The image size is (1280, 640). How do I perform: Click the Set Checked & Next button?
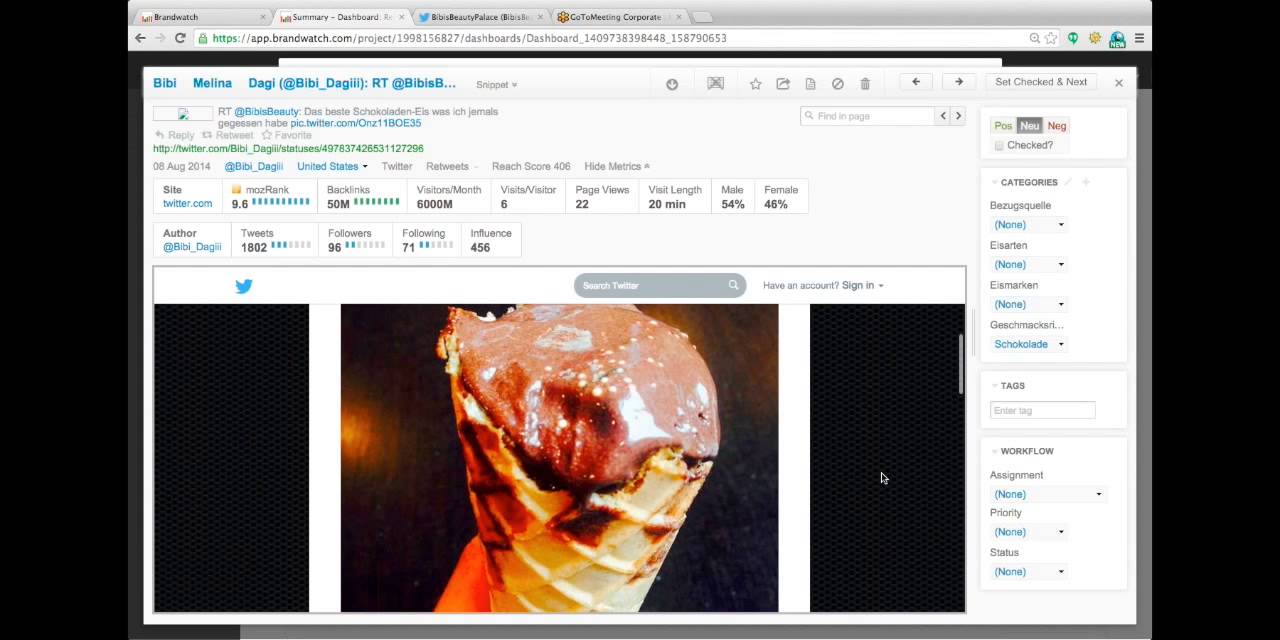click(1041, 82)
